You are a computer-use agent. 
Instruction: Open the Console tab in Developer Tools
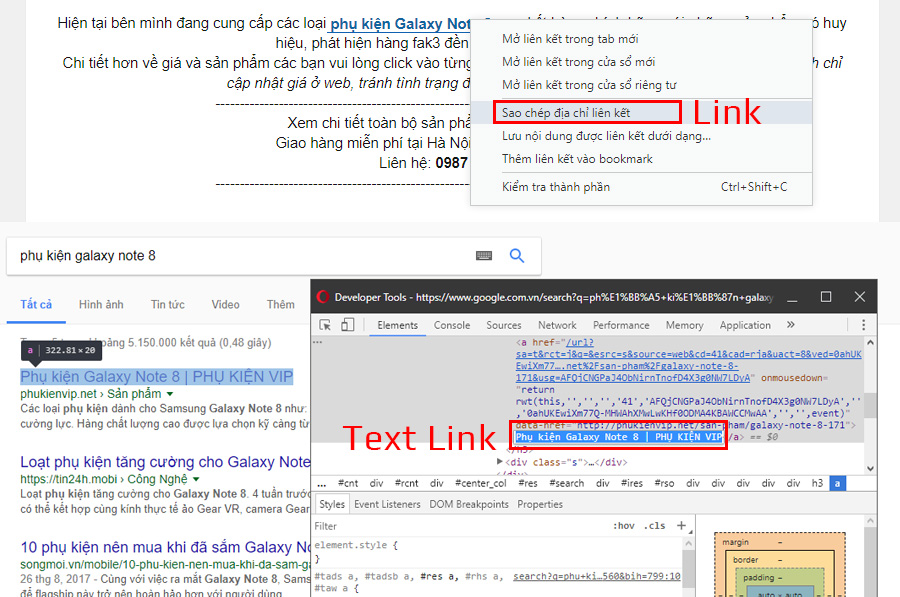[x=452, y=325]
